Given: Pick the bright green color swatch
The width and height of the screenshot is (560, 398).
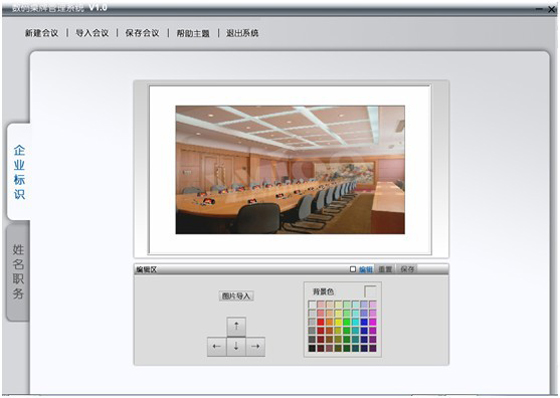Looking at the screenshot, I should (347, 322).
